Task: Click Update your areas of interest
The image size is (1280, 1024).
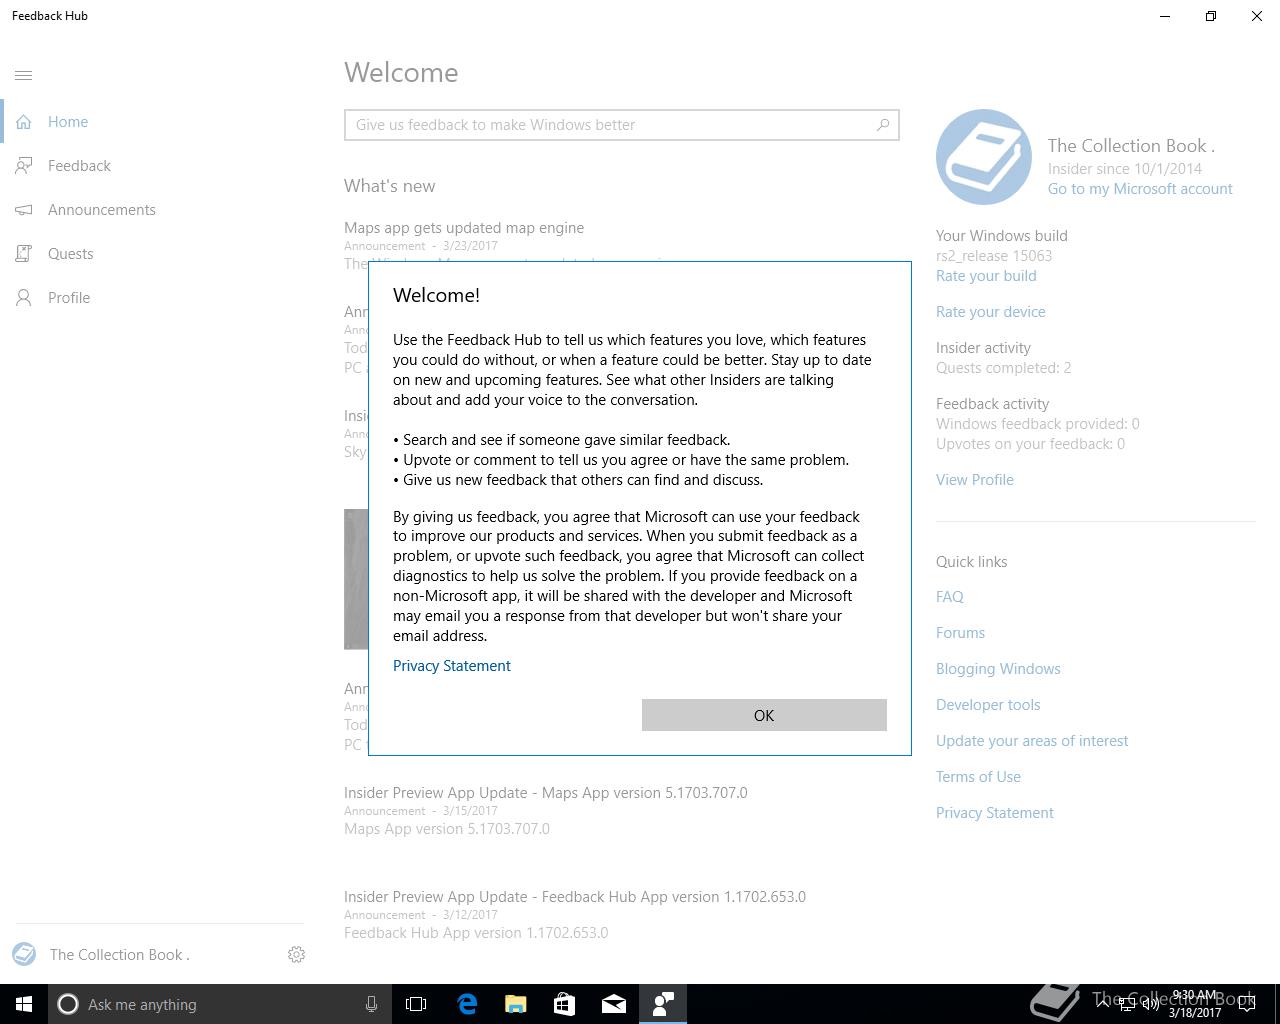Action: pyautogui.click(x=1032, y=741)
